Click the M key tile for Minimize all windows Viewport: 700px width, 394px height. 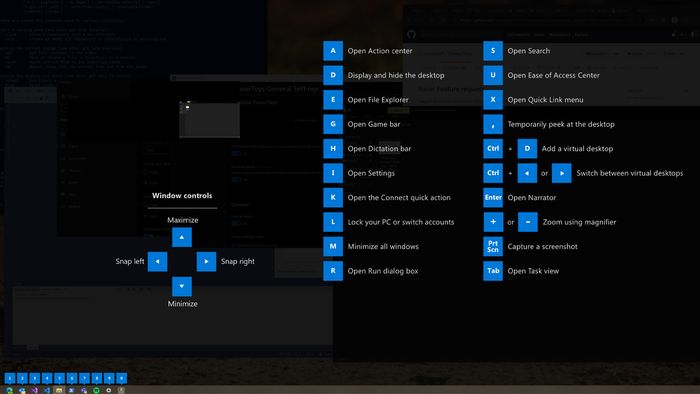[x=333, y=246]
